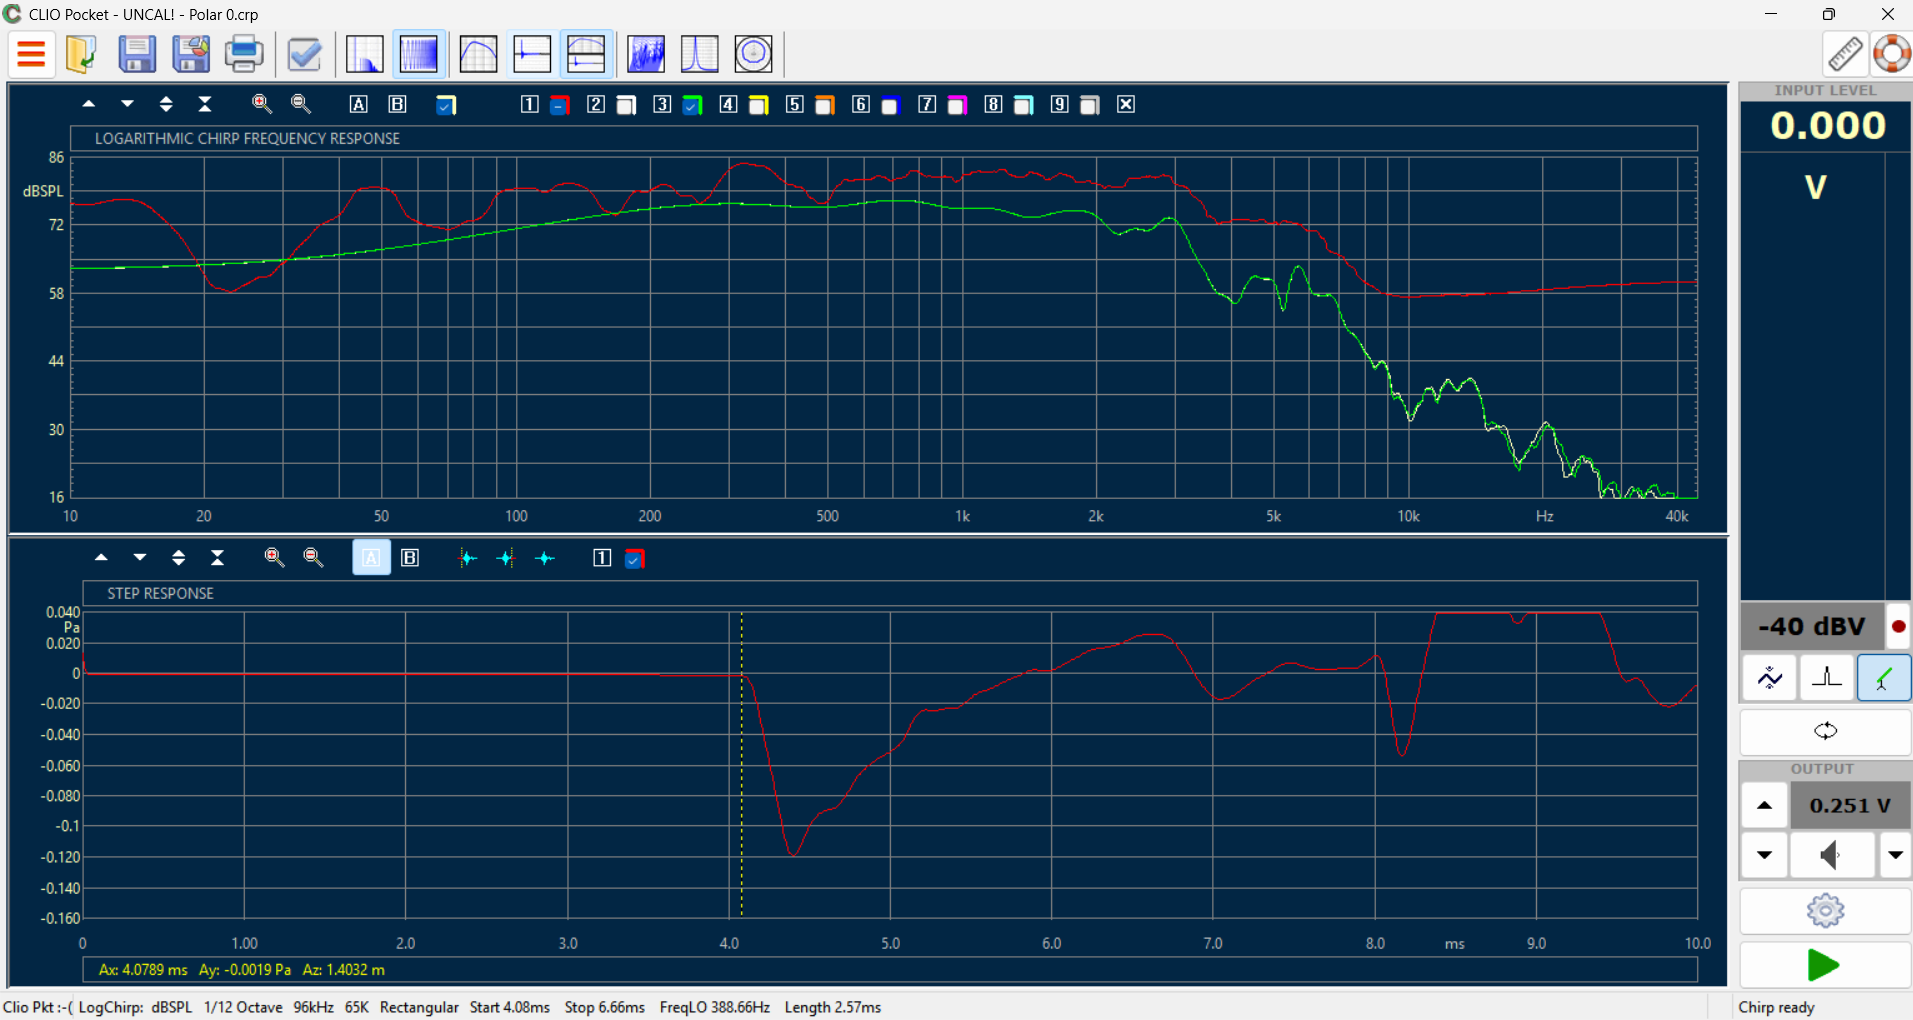The height and width of the screenshot is (1020, 1913).
Task: Zoom out on the step response graph
Action: click(x=313, y=558)
